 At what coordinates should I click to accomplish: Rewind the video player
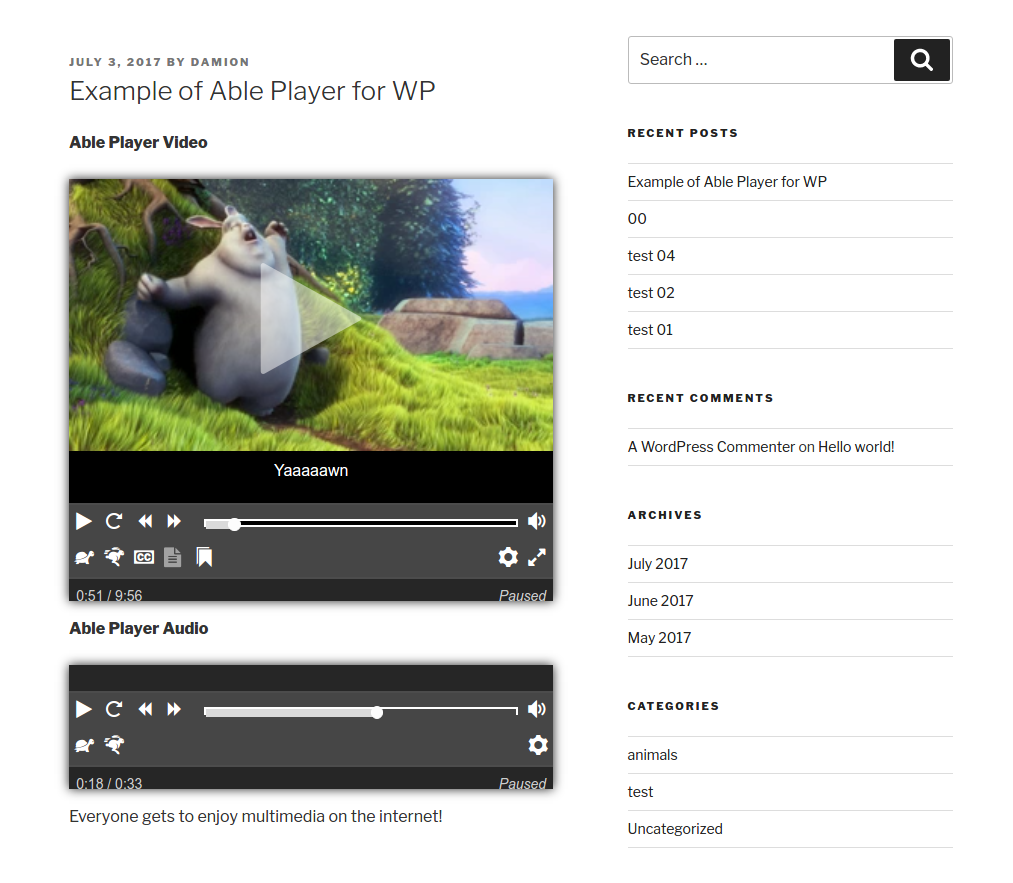tap(145, 521)
